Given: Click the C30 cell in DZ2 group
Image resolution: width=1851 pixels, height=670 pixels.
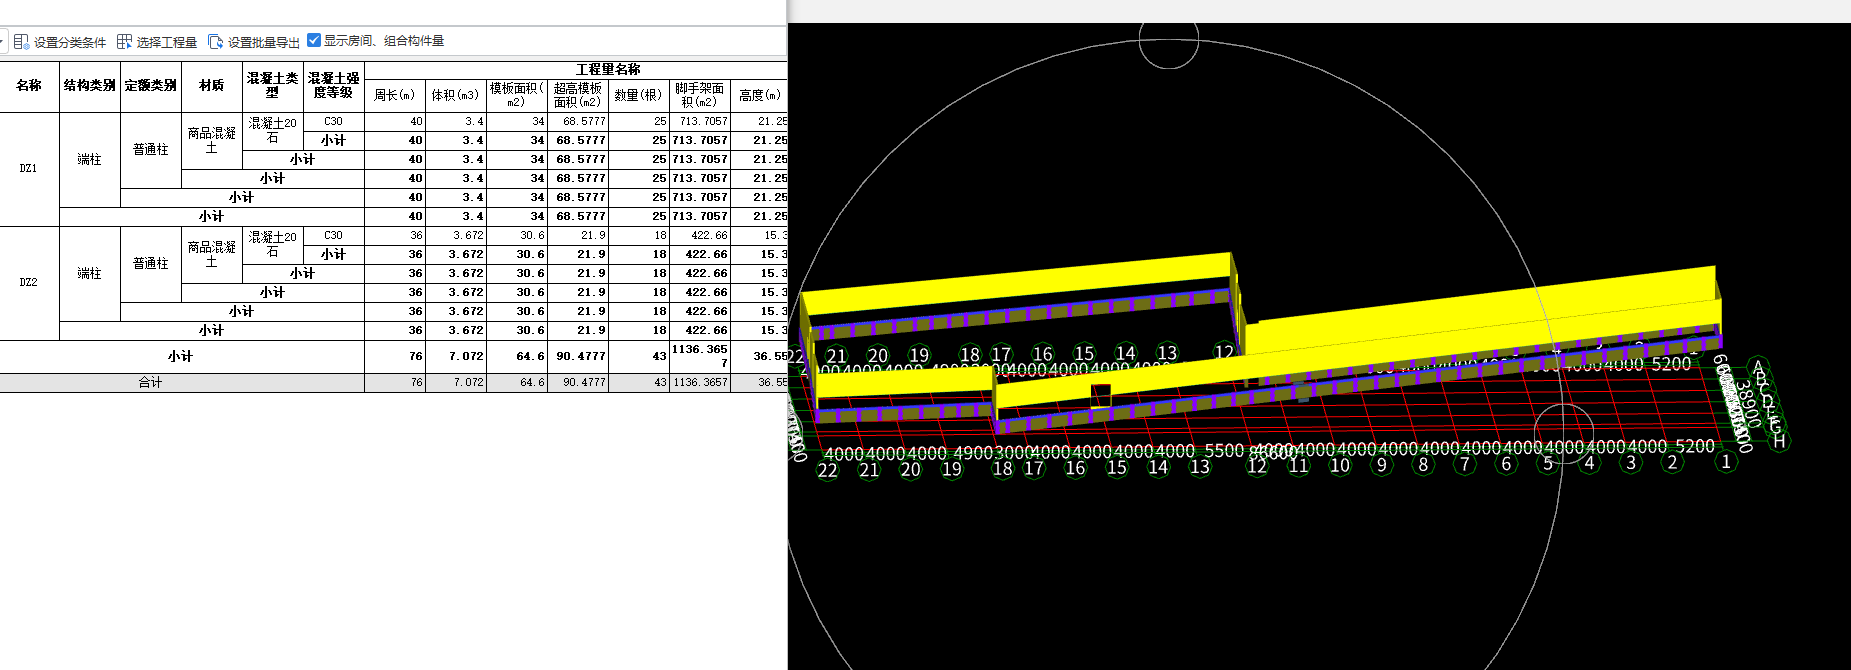Looking at the screenshot, I should coord(334,236).
